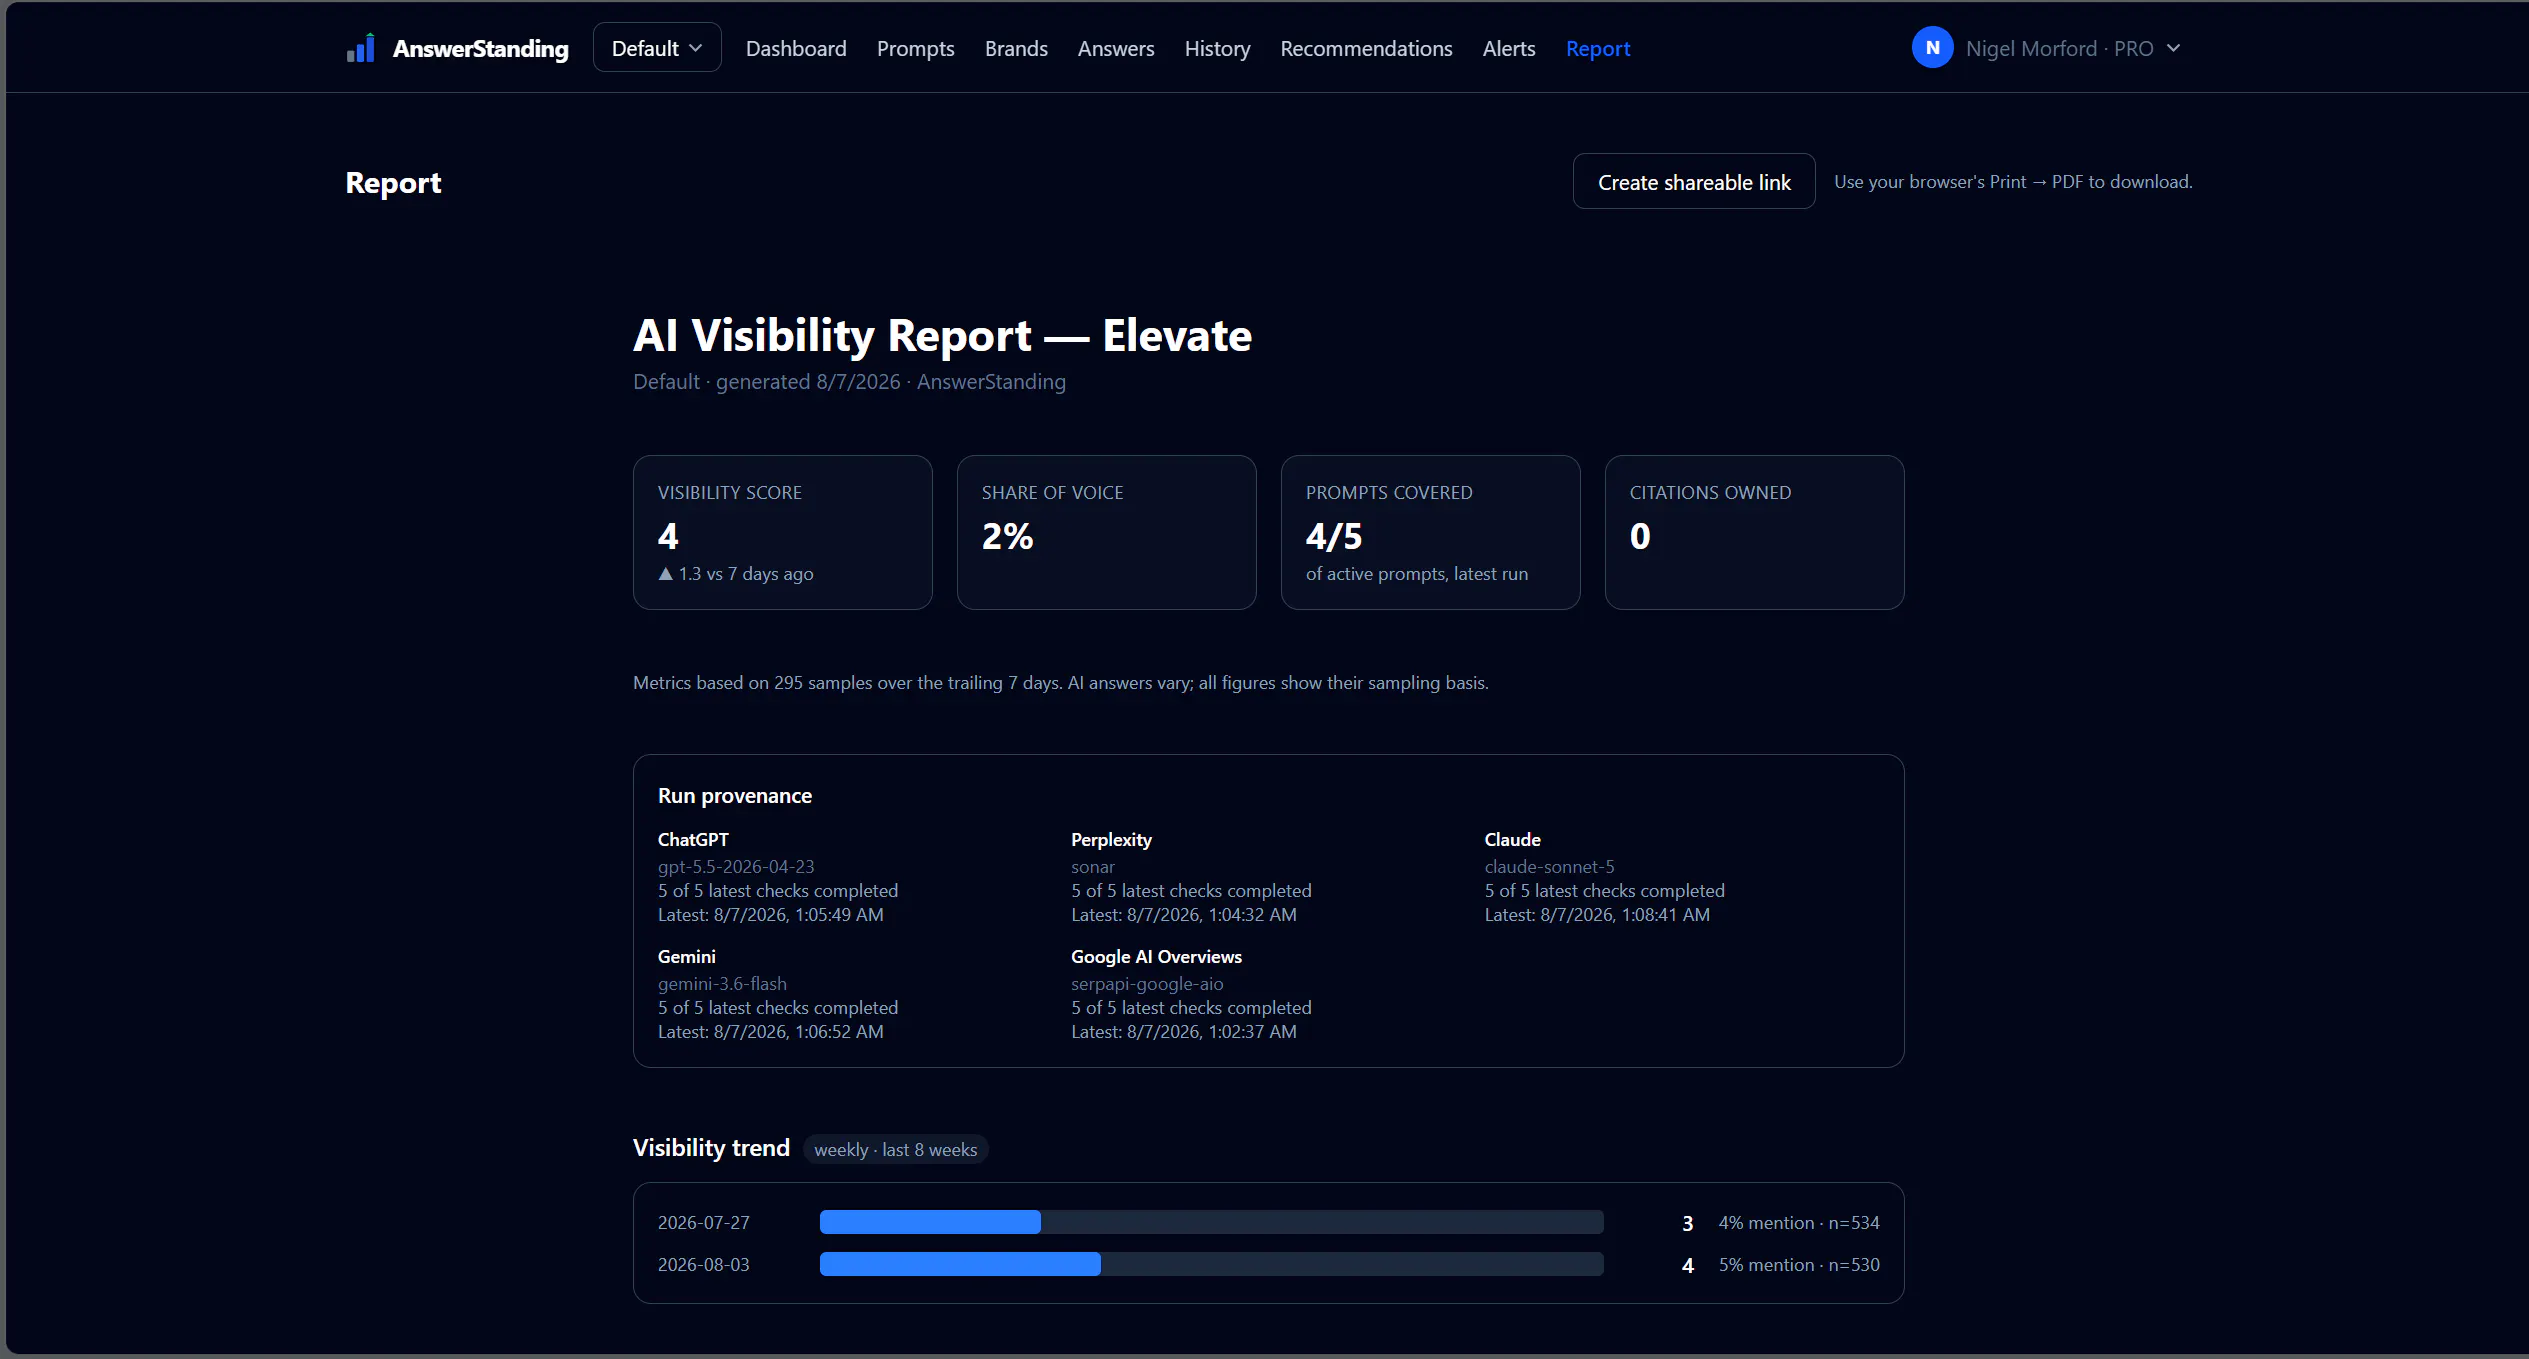Click the '2%' share of voice value
The image size is (2529, 1359).
tap(1007, 537)
